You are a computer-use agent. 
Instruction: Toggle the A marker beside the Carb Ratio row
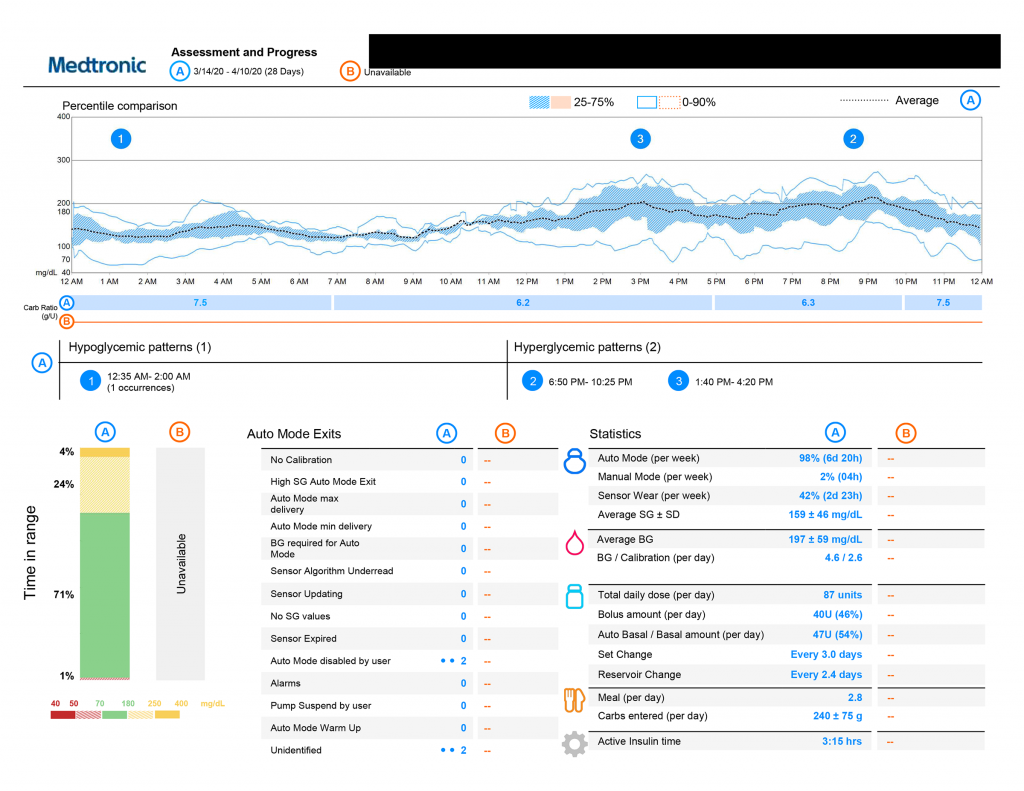pos(66,302)
